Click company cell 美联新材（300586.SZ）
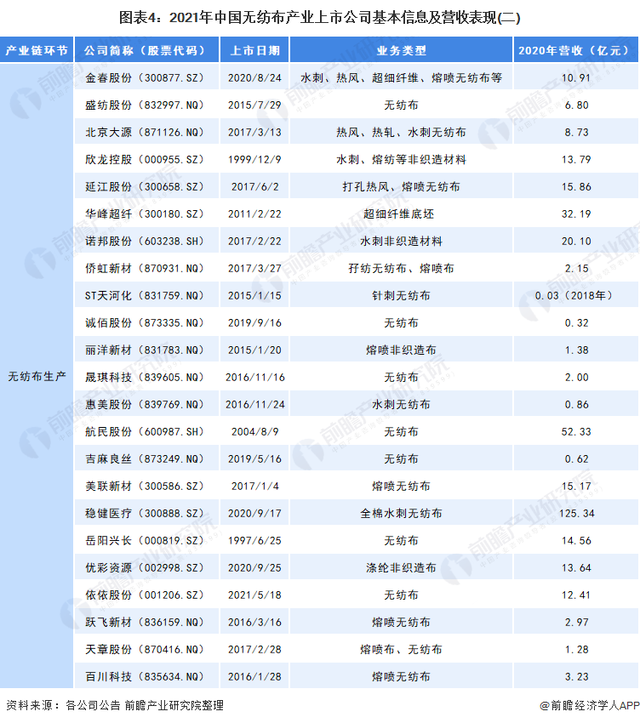This screenshot has height=723, width=640. (145, 486)
